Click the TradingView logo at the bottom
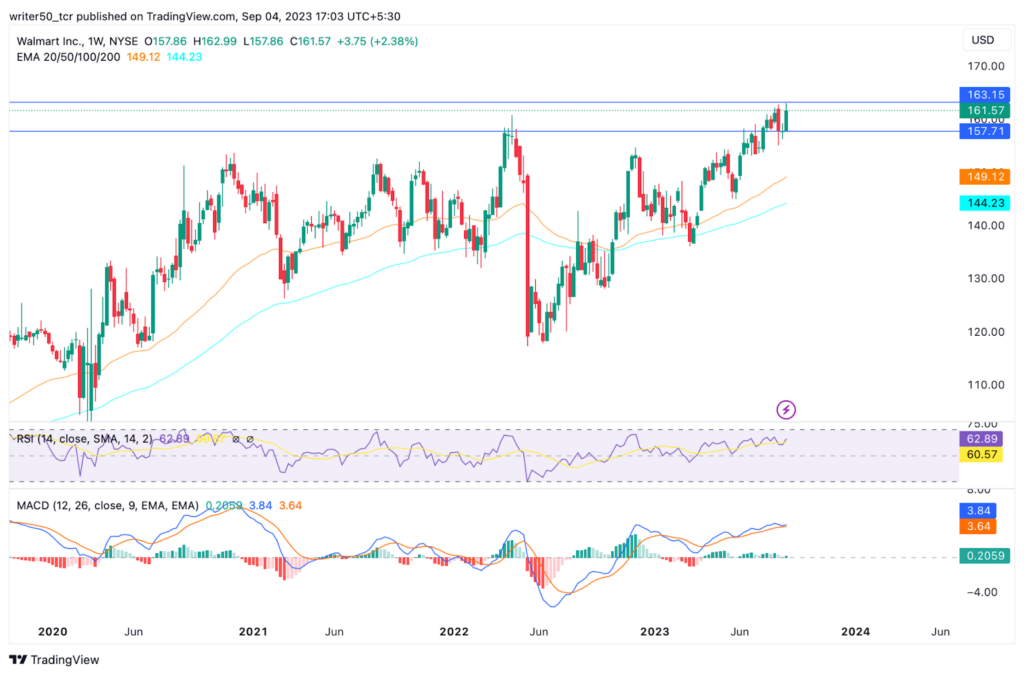 pos(54,660)
